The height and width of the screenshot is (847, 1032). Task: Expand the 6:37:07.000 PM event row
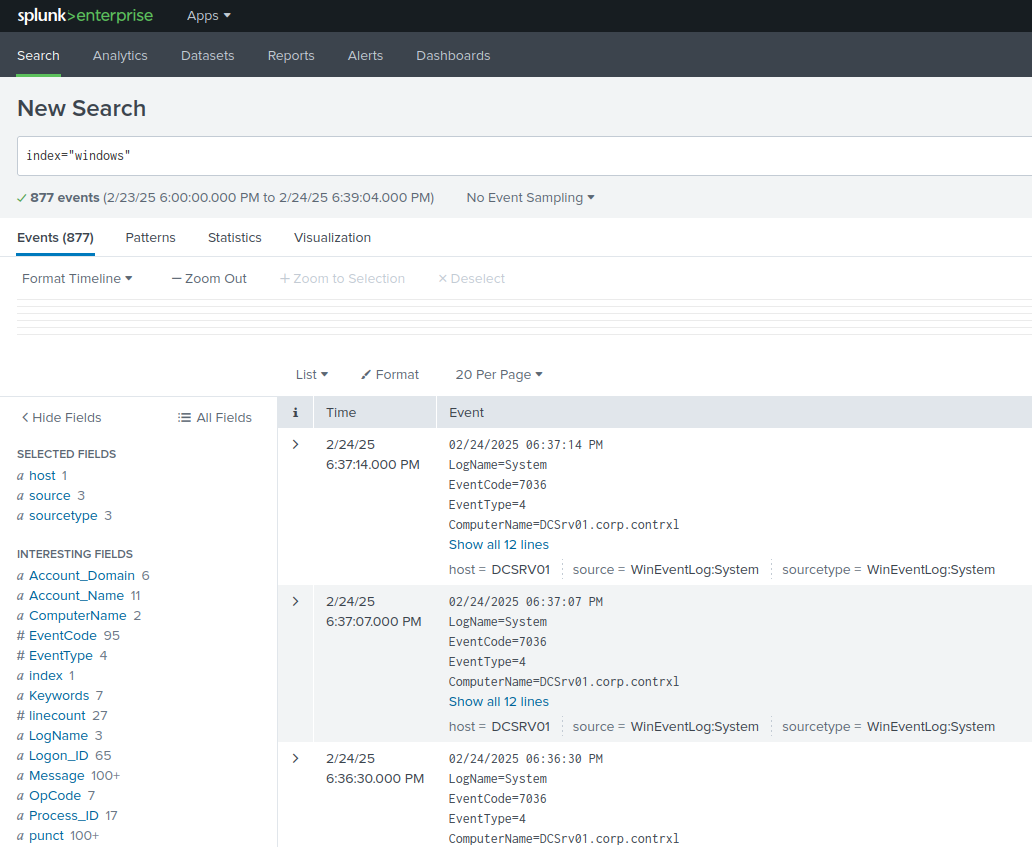pos(296,602)
